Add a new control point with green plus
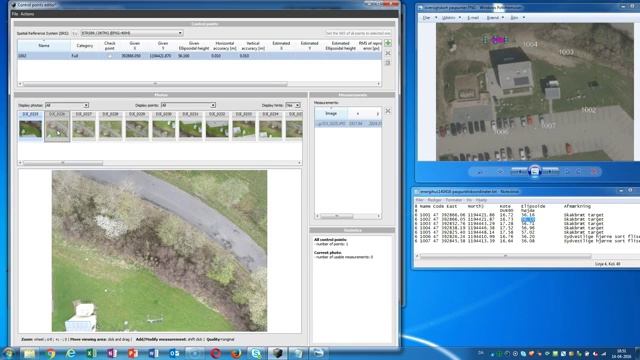The image size is (640, 360). (x=388, y=43)
